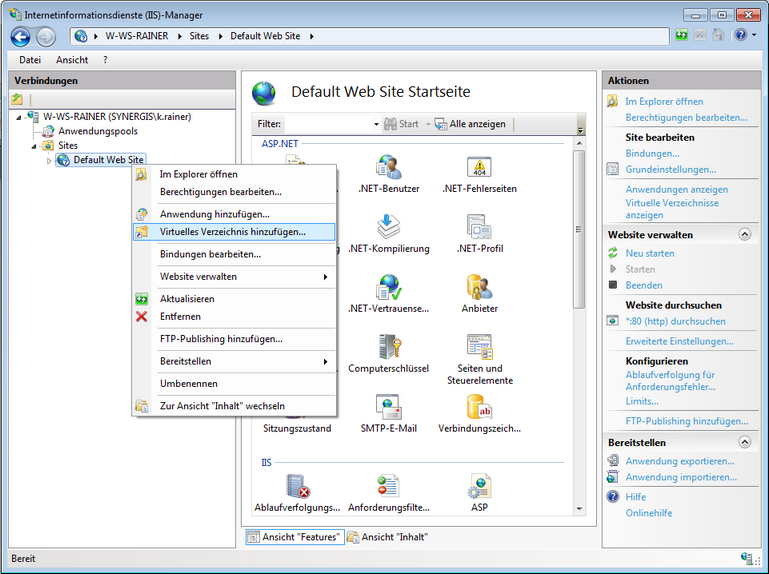This screenshot has width=769, height=574.
Task: Click Im Explorer öffnen in Aktionen
Action: point(664,102)
